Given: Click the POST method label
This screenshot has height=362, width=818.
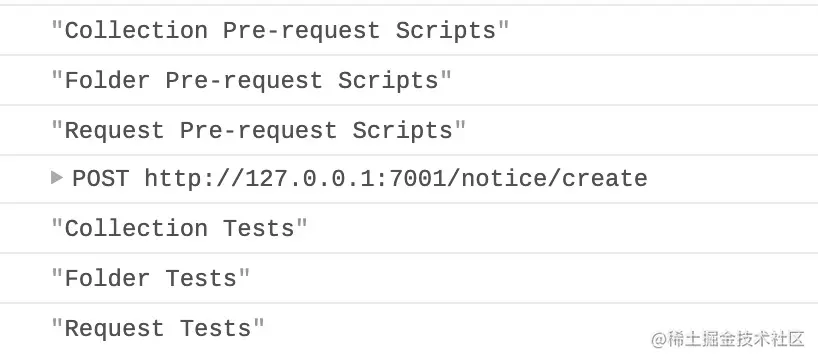Looking at the screenshot, I should click(101, 178).
